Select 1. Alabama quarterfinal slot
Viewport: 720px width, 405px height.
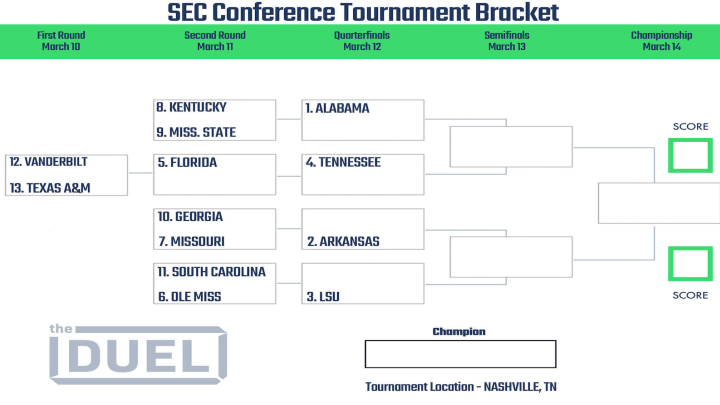point(363,120)
